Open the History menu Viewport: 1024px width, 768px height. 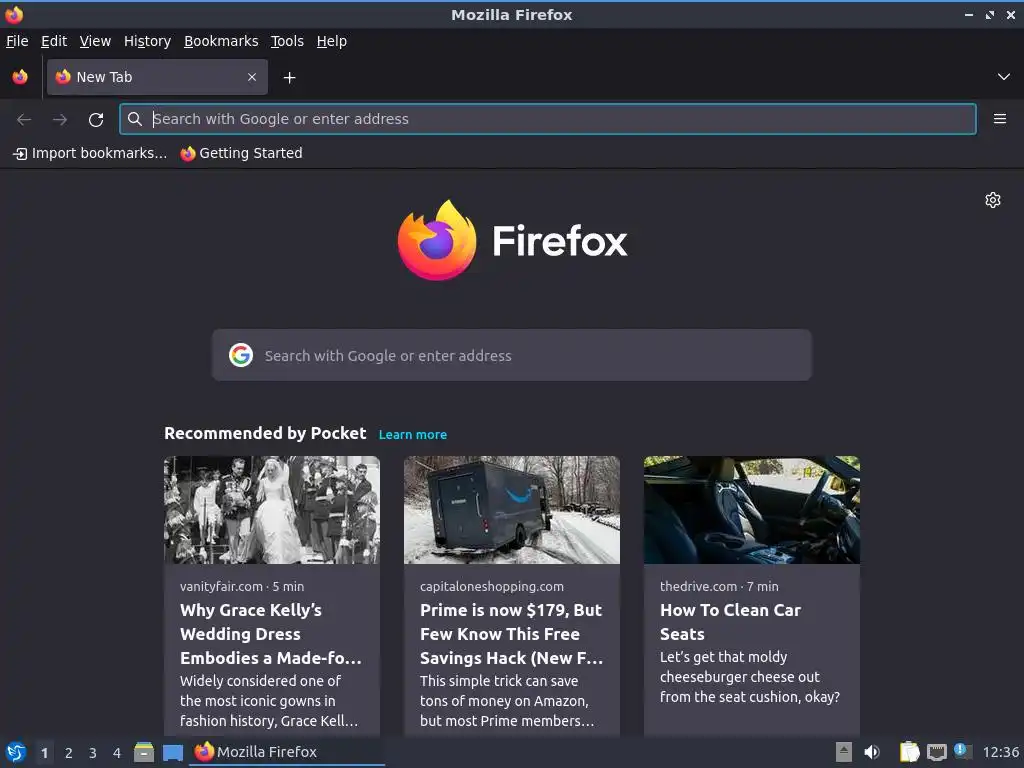pos(148,41)
